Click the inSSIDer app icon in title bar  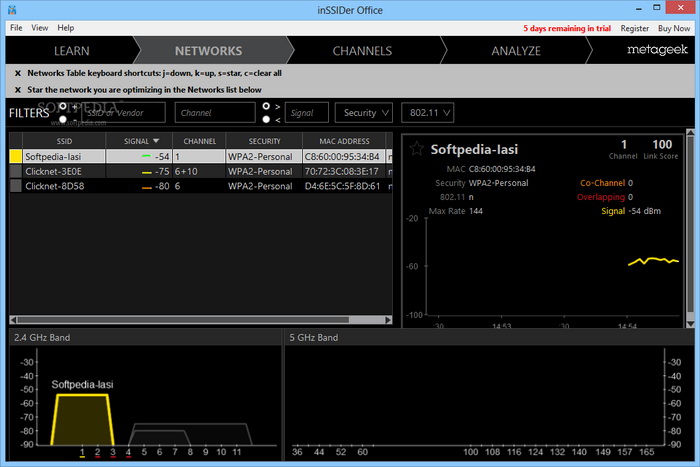(12, 10)
